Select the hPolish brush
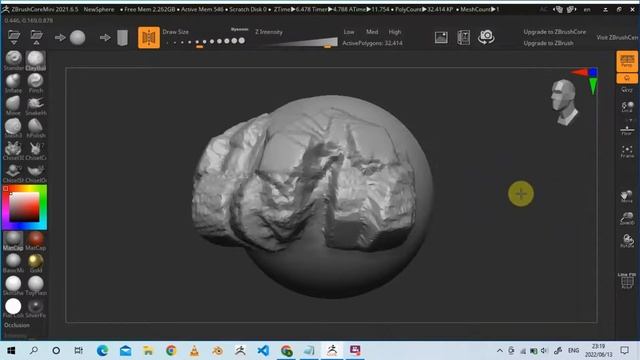This screenshot has height=360, width=640. point(36,128)
